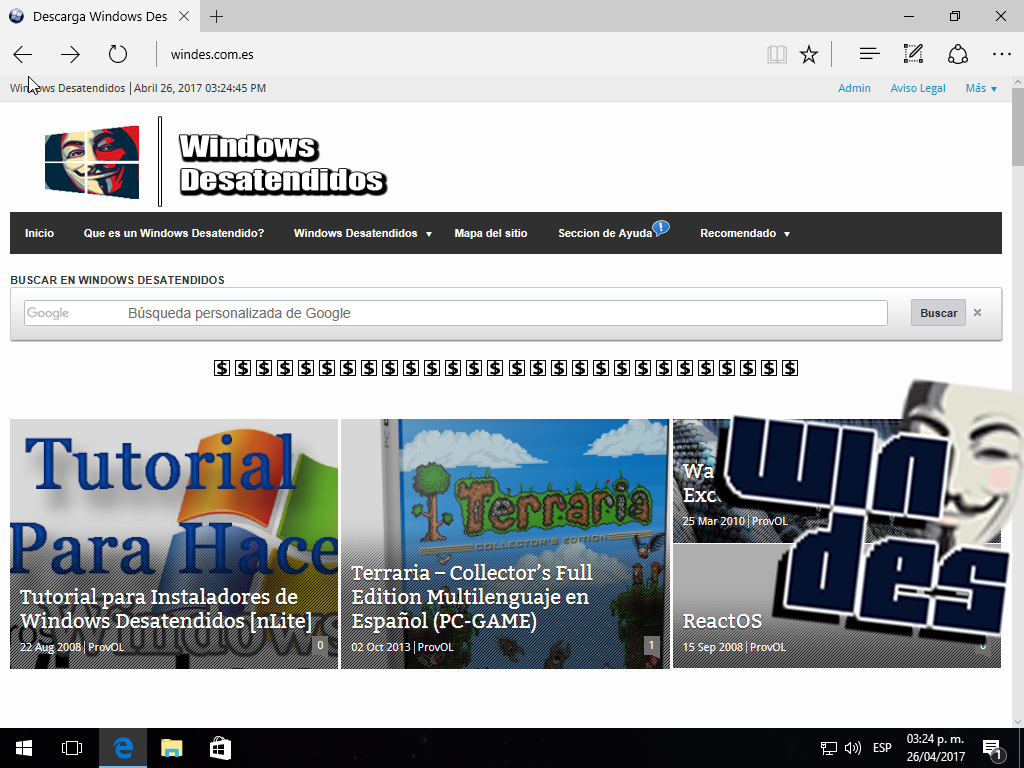Image resolution: width=1024 pixels, height=768 pixels.
Task: Refresh the page with reload icon
Action: coord(118,54)
